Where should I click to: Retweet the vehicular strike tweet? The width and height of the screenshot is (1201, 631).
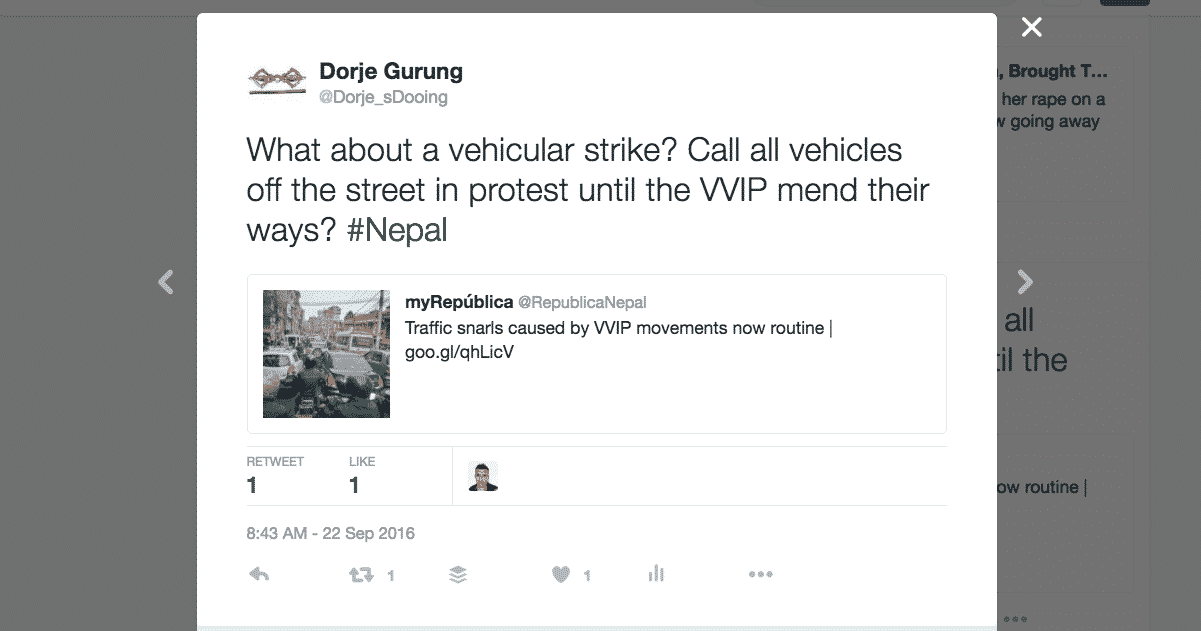(360, 574)
